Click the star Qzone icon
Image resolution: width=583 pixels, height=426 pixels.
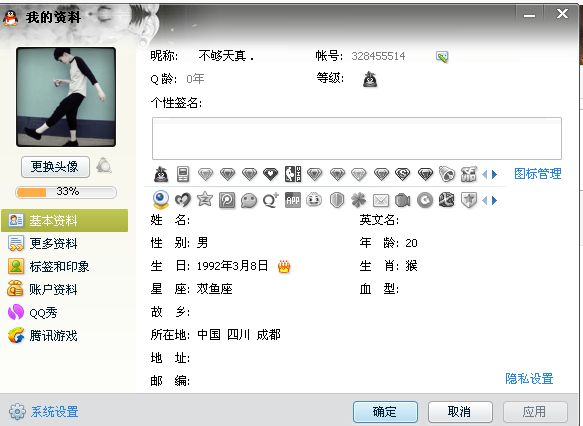tap(205, 200)
